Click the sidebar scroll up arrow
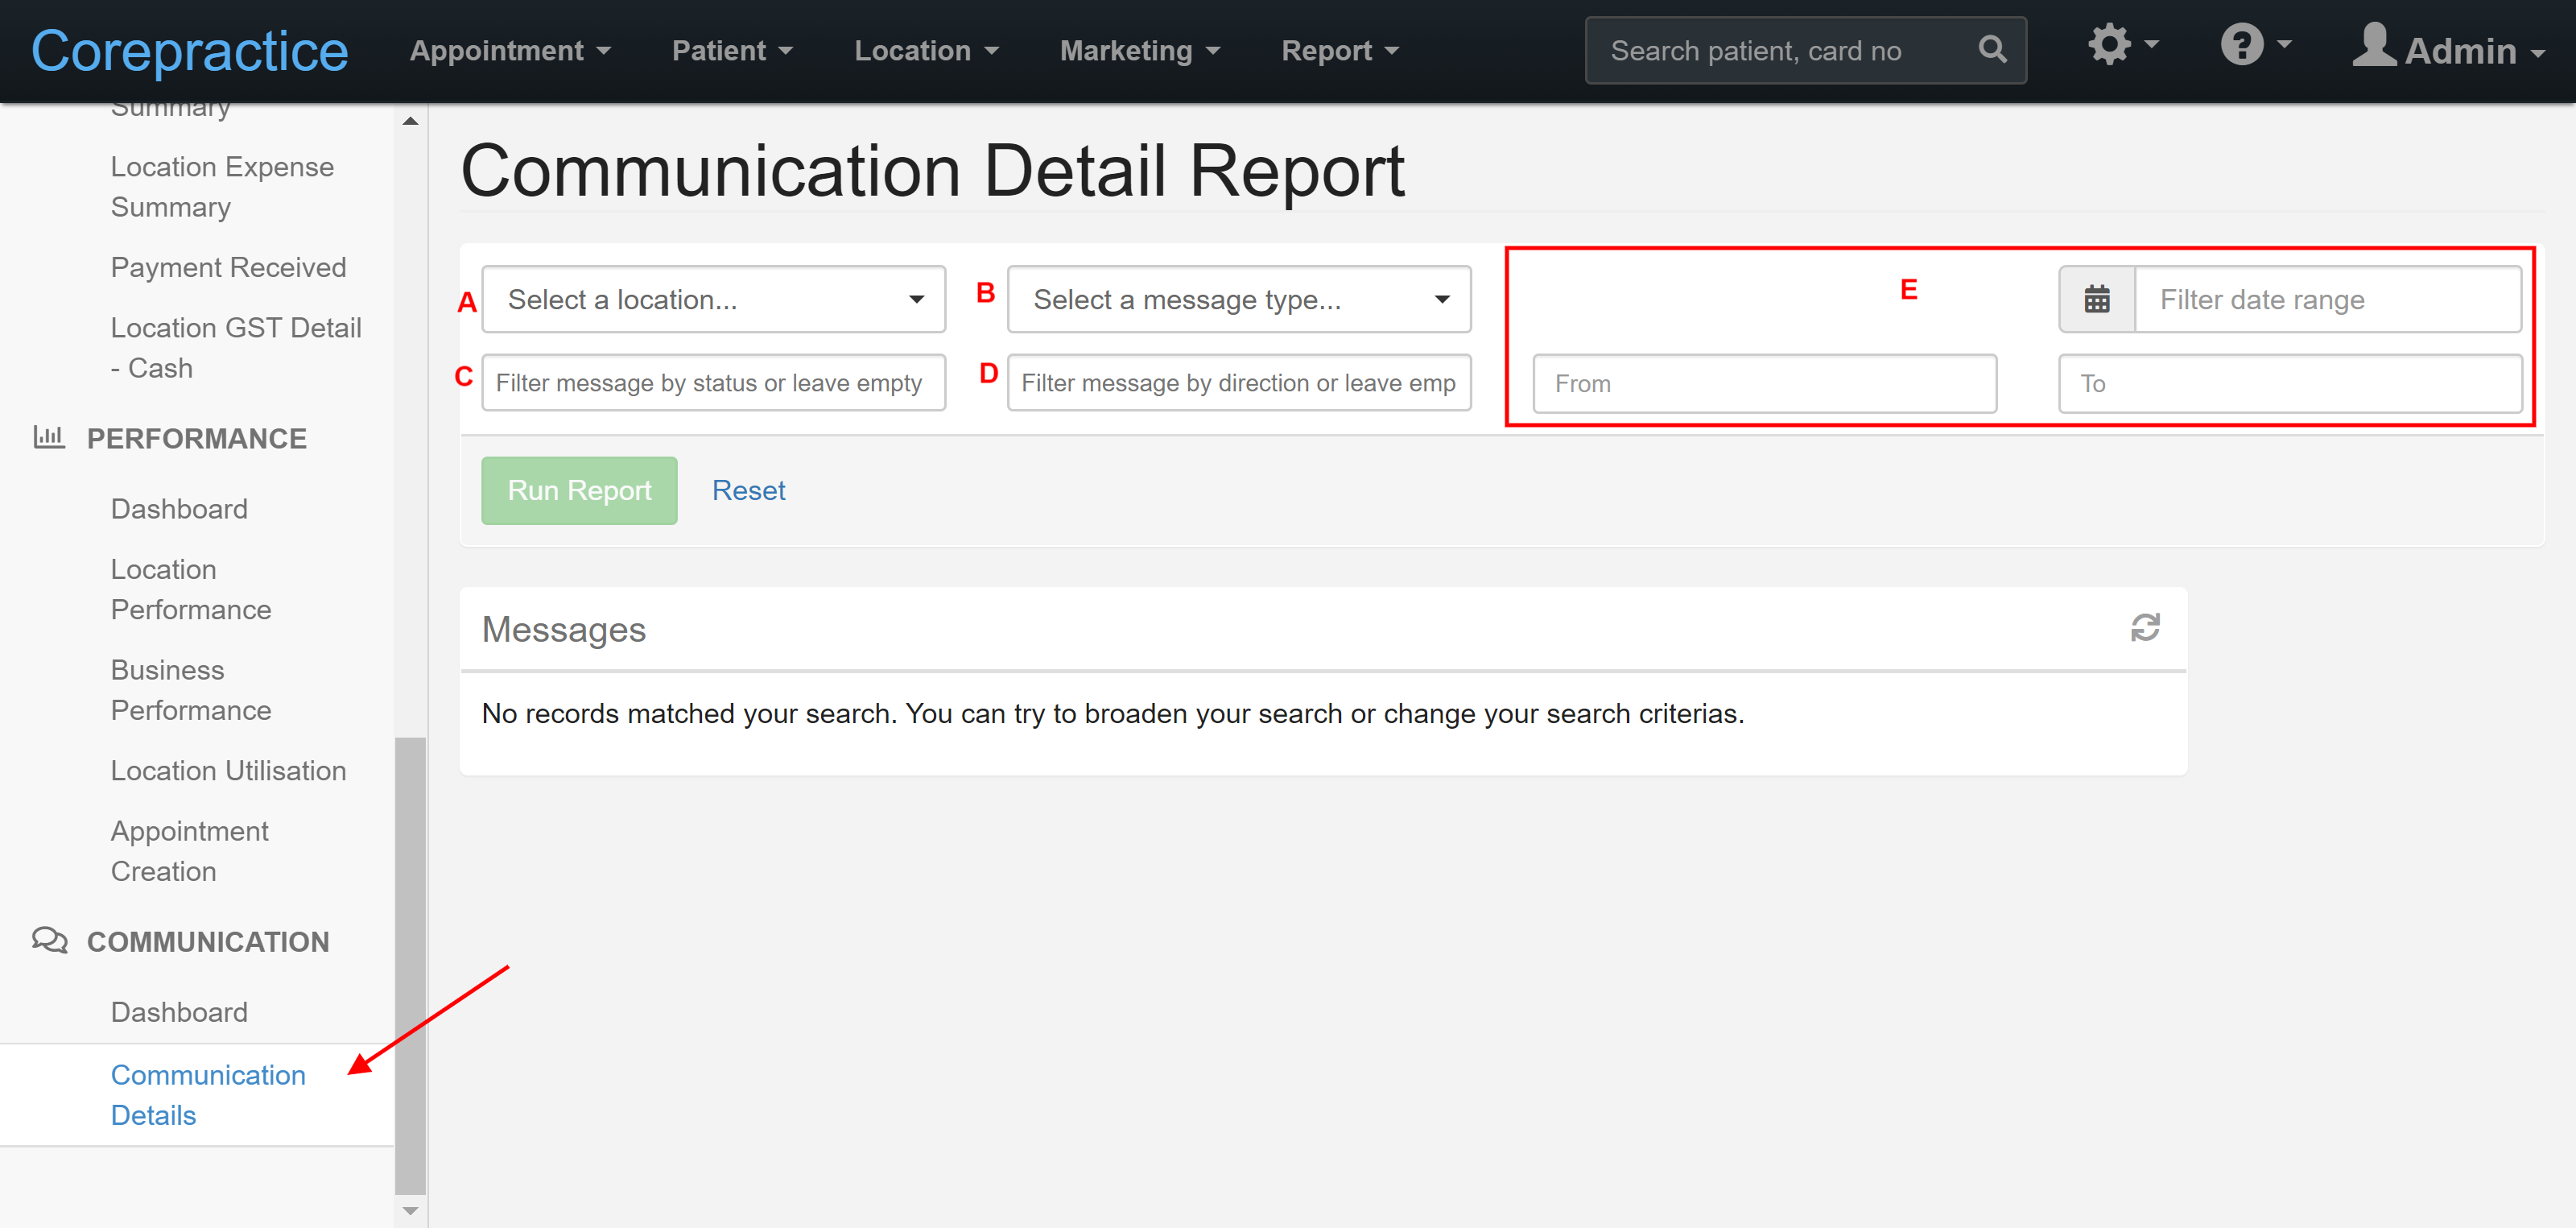Image resolution: width=2576 pixels, height=1228 pixels. point(410,121)
